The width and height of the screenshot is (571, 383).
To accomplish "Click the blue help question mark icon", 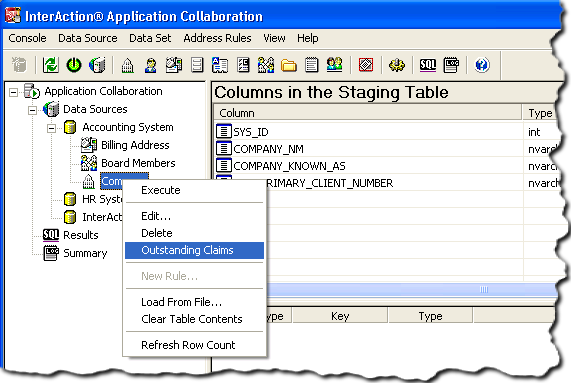I will 482,65.
